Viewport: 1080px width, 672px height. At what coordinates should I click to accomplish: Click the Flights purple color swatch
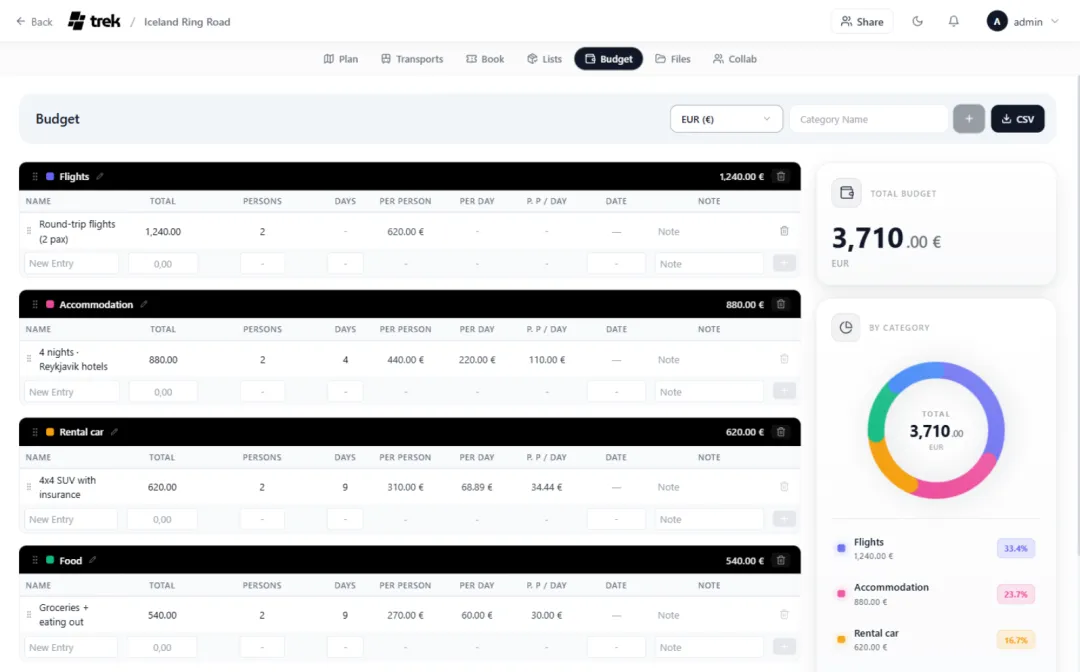pyautogui.click(x=50, y=176)
